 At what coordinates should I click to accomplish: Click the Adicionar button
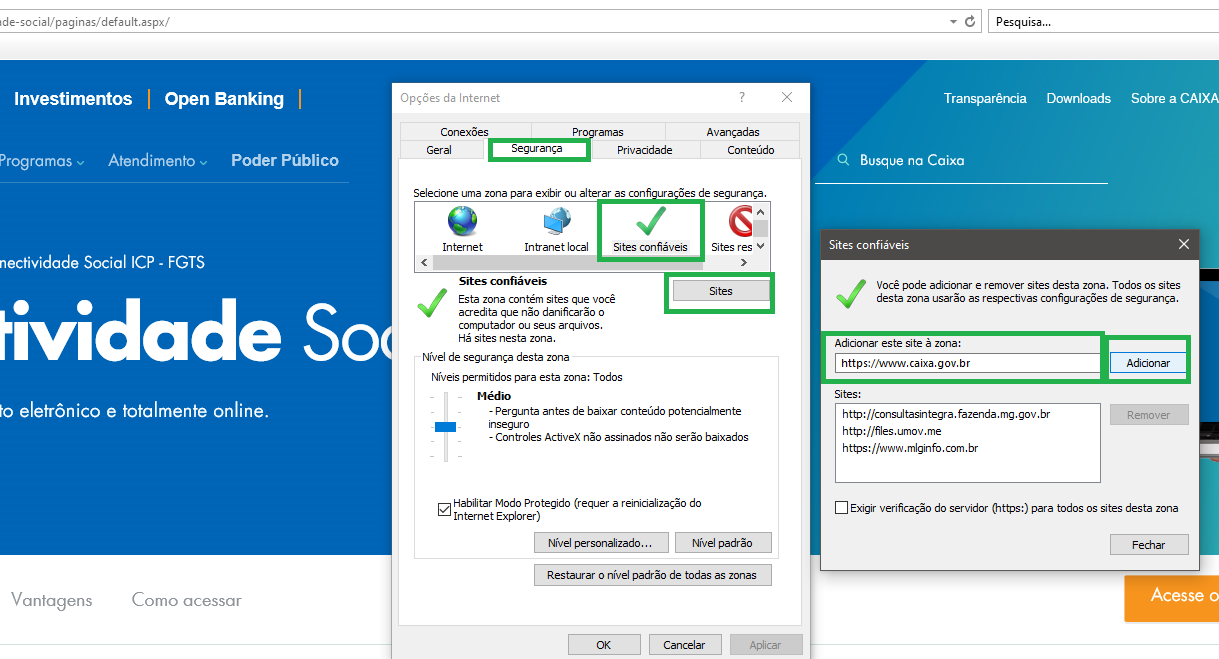click(1147, 363)
